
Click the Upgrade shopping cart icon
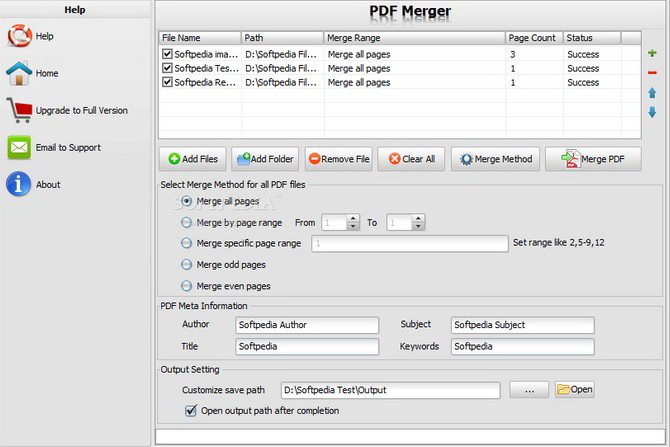[19, 110]
